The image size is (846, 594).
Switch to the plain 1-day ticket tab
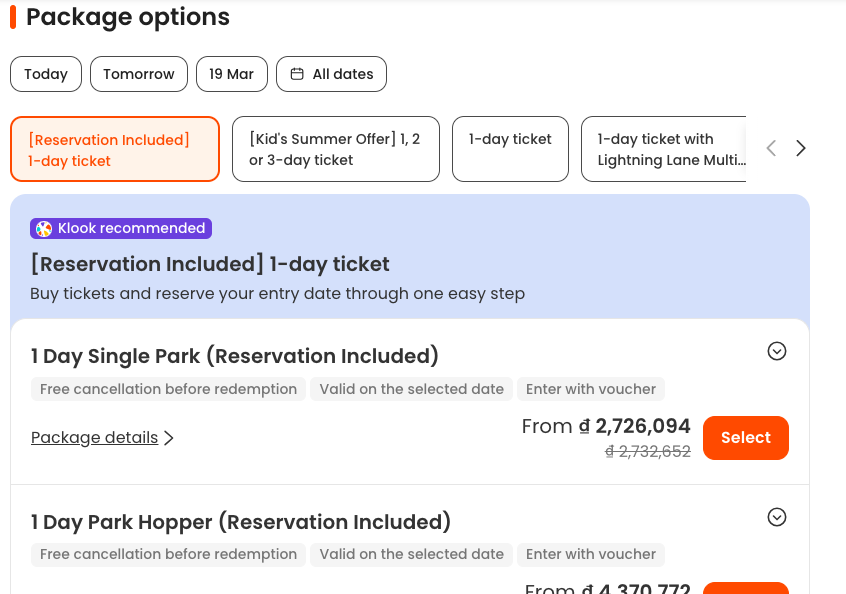pyautogui.click(x=510, y=150)
